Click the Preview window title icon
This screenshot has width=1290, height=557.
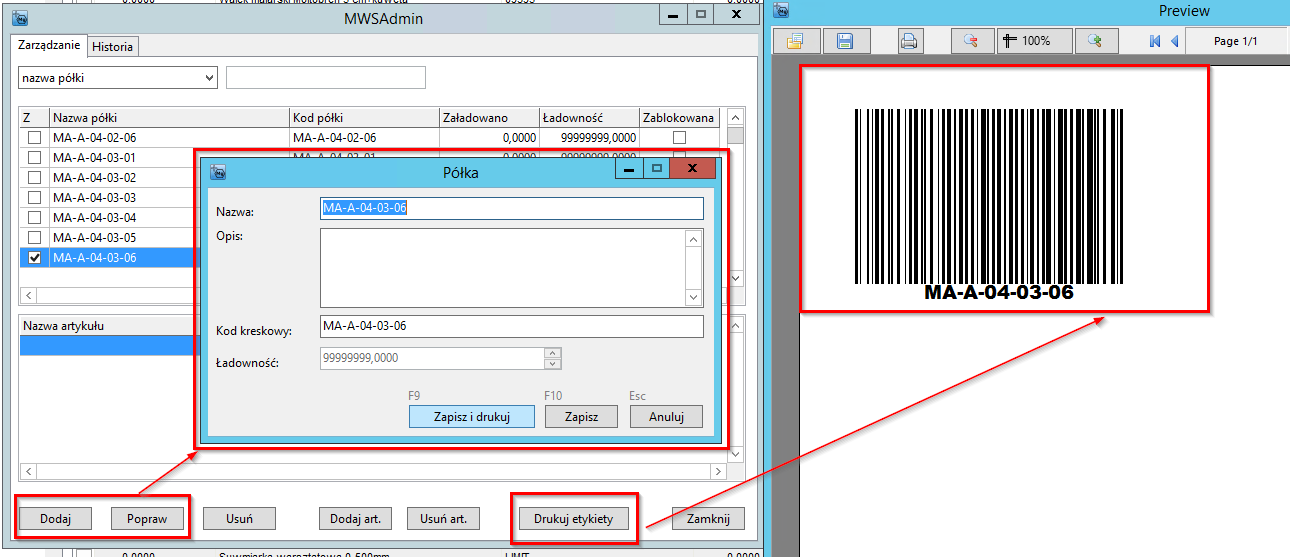[x=782, y=11]
